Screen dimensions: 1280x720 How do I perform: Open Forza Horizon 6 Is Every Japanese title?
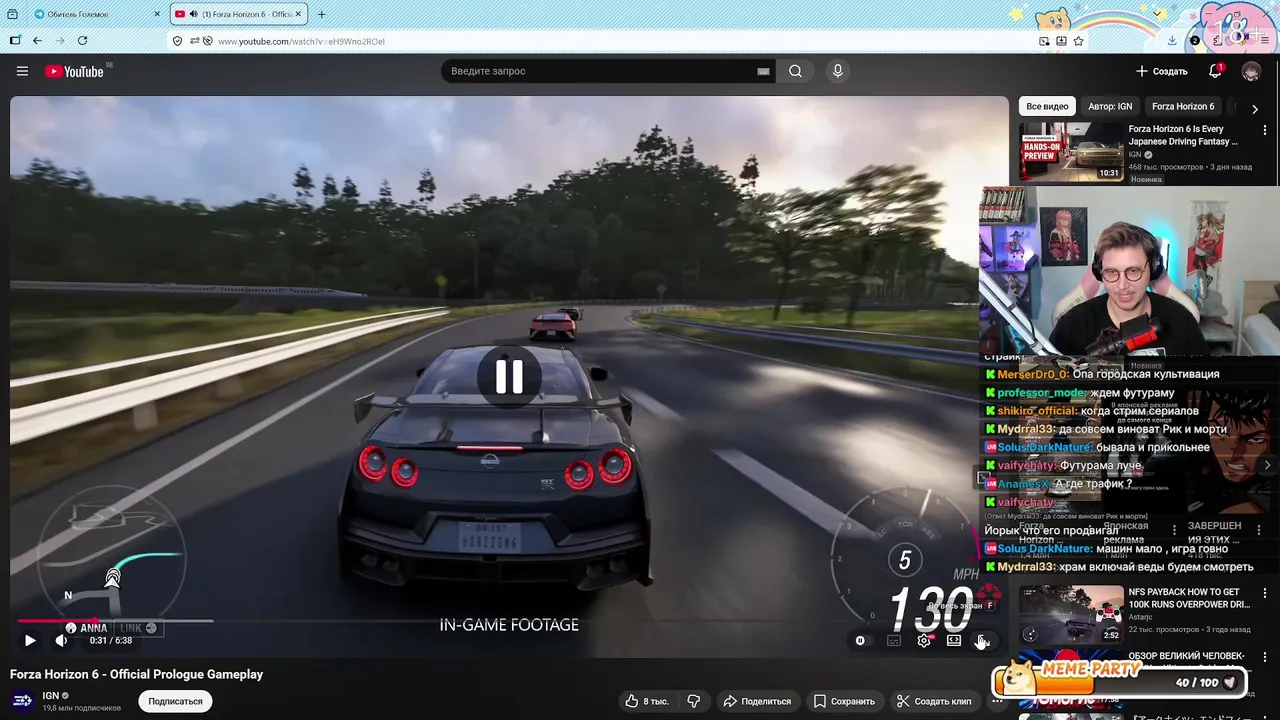pos(1183,135)
